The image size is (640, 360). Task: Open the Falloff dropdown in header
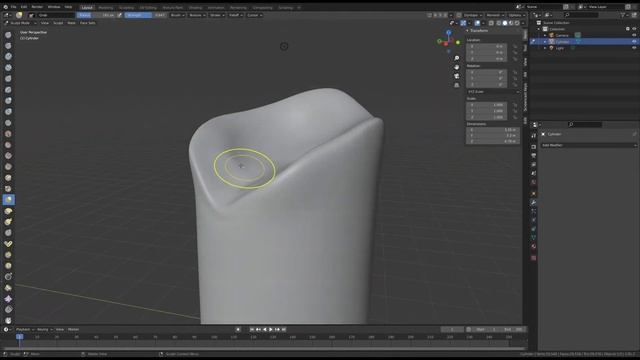click(x=235, y=15)
